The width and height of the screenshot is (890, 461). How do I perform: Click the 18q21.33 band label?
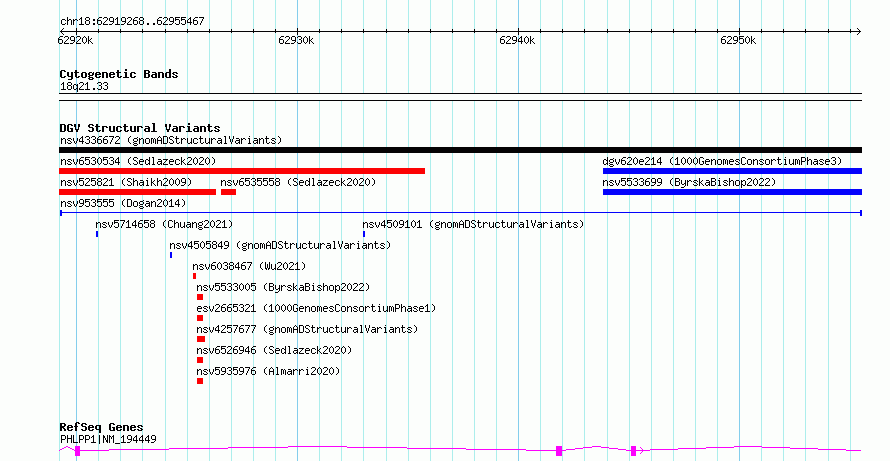tap(84, 86)
